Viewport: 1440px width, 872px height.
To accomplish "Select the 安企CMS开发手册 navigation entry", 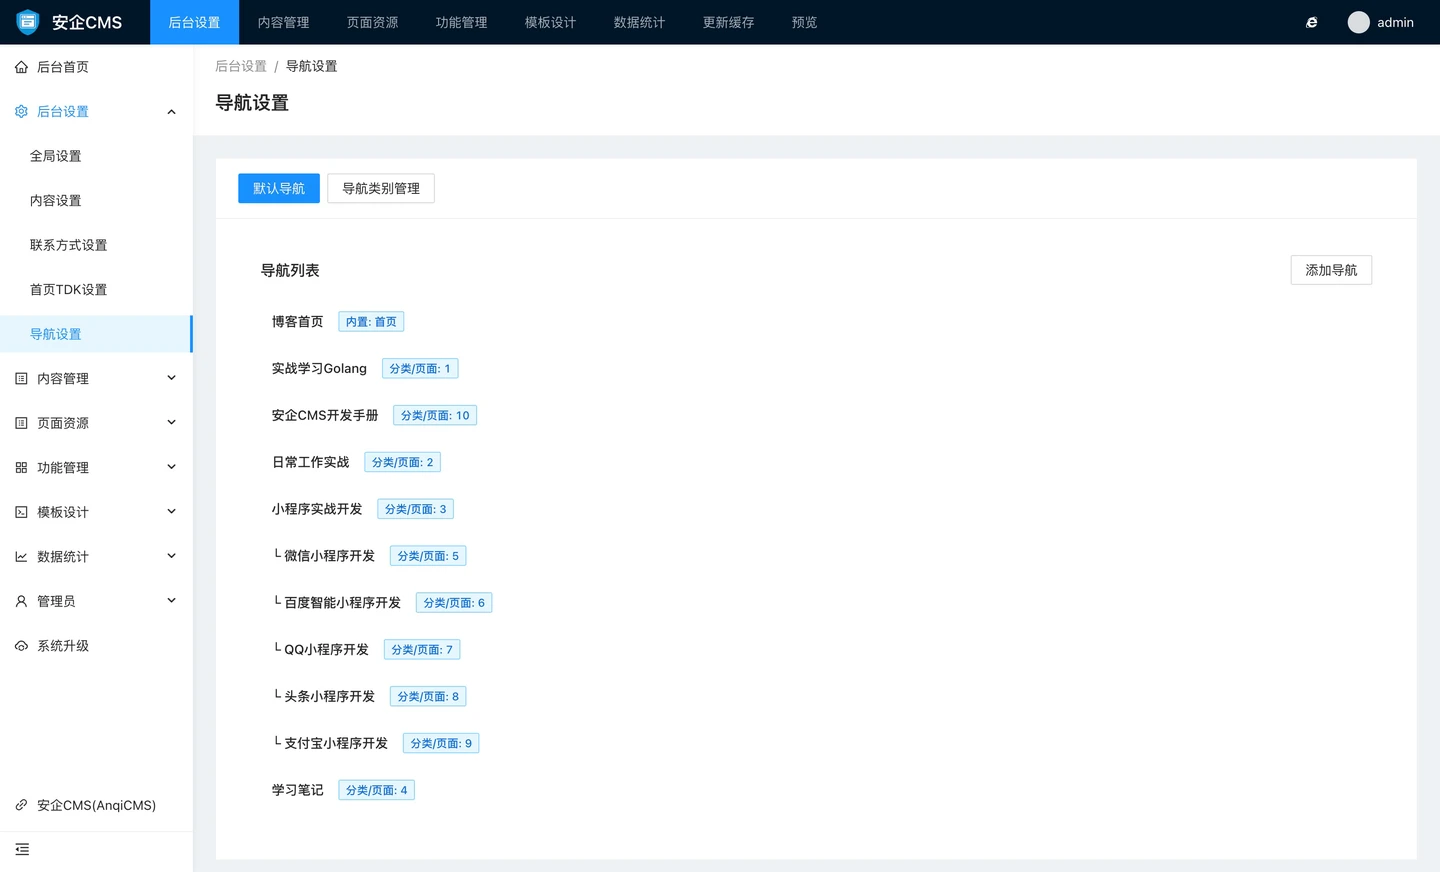I will coord(325,415).
